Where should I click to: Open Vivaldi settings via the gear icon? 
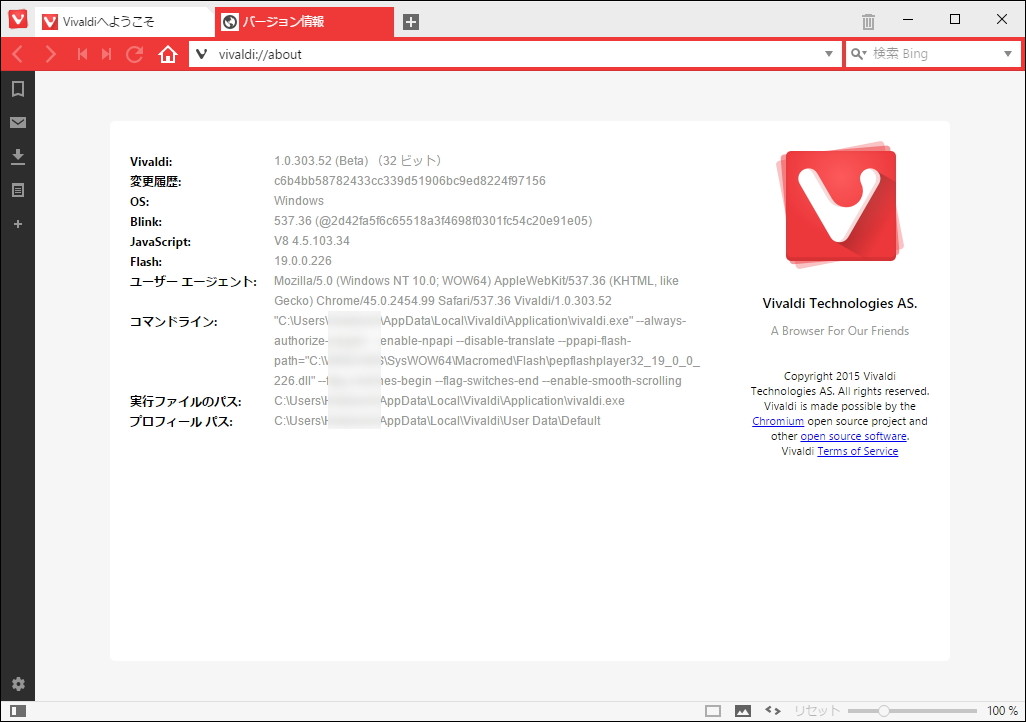point(17,684)
